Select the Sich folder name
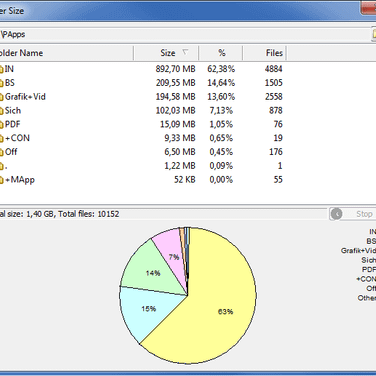This screenshot has height=376, width=376. (x=13, y=111)
